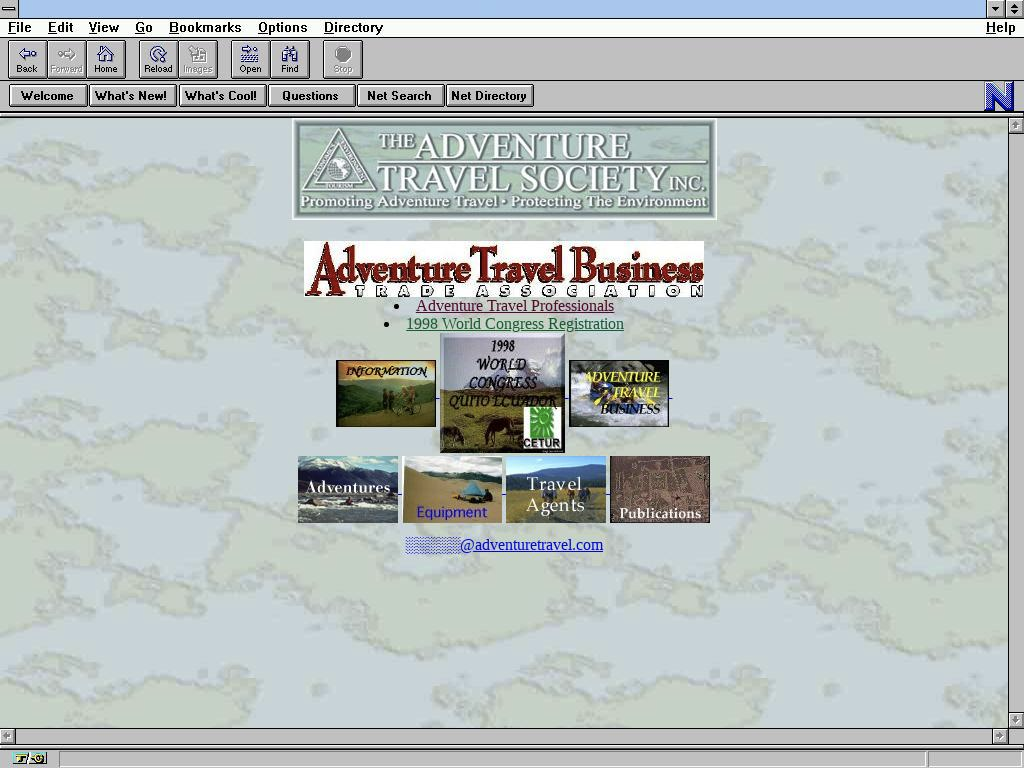Click the vertical scrollbar down arrow
The width and height of the screenshot is (1024, 768).
coord(1016,719)
